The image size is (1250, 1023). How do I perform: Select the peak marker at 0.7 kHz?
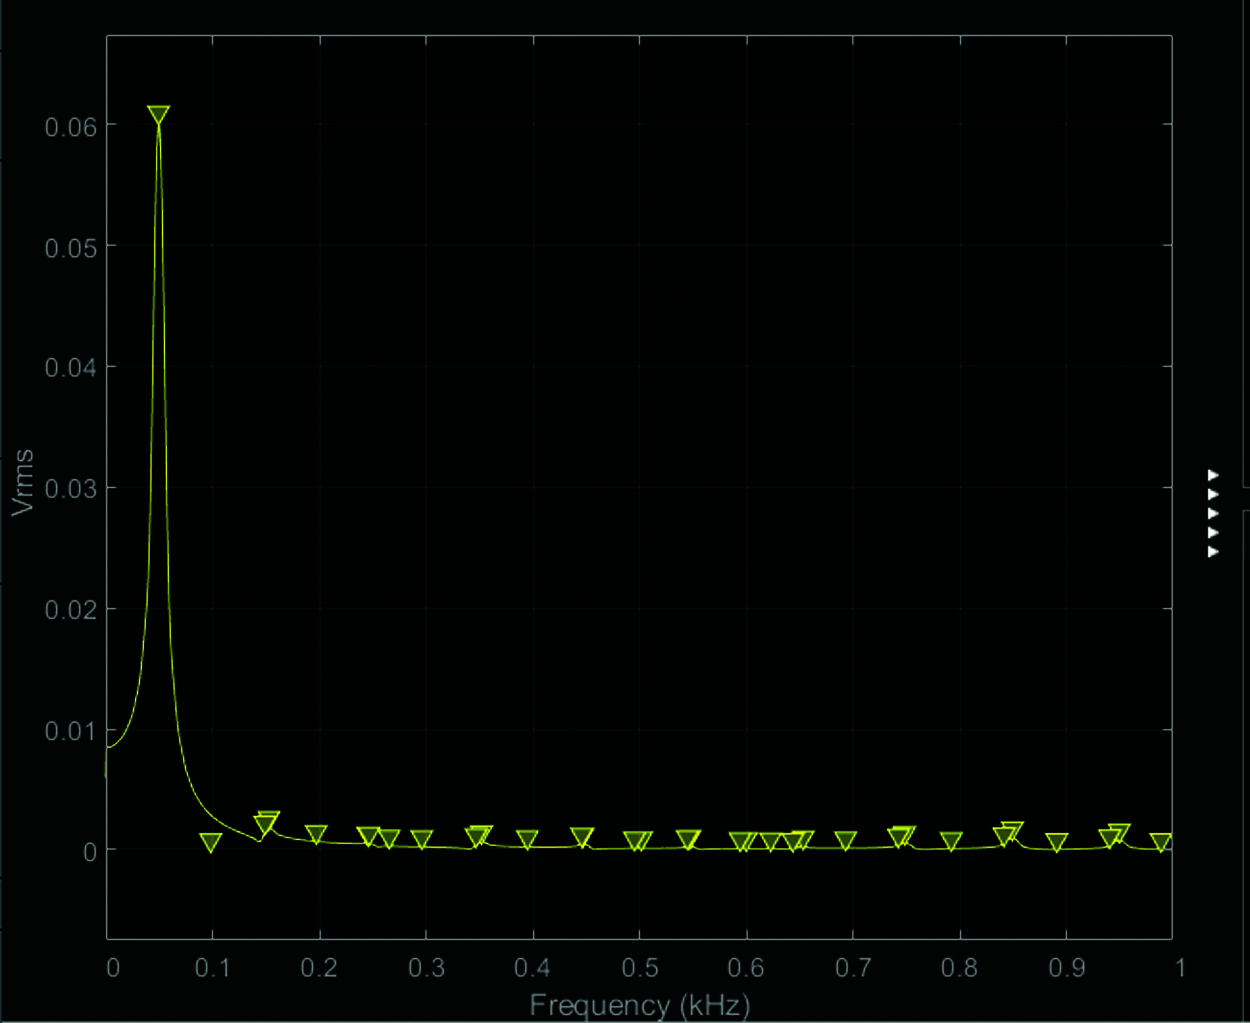846,841
